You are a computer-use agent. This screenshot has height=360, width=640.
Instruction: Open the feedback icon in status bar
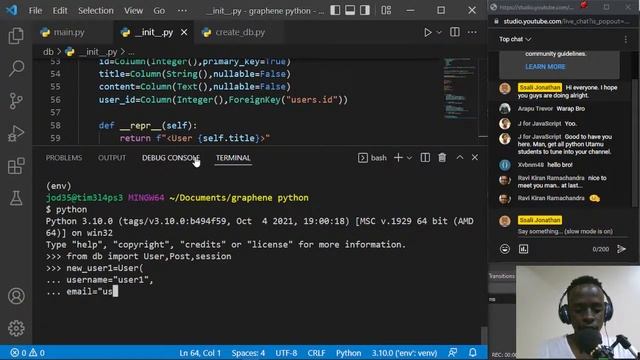tap(453, 353)
